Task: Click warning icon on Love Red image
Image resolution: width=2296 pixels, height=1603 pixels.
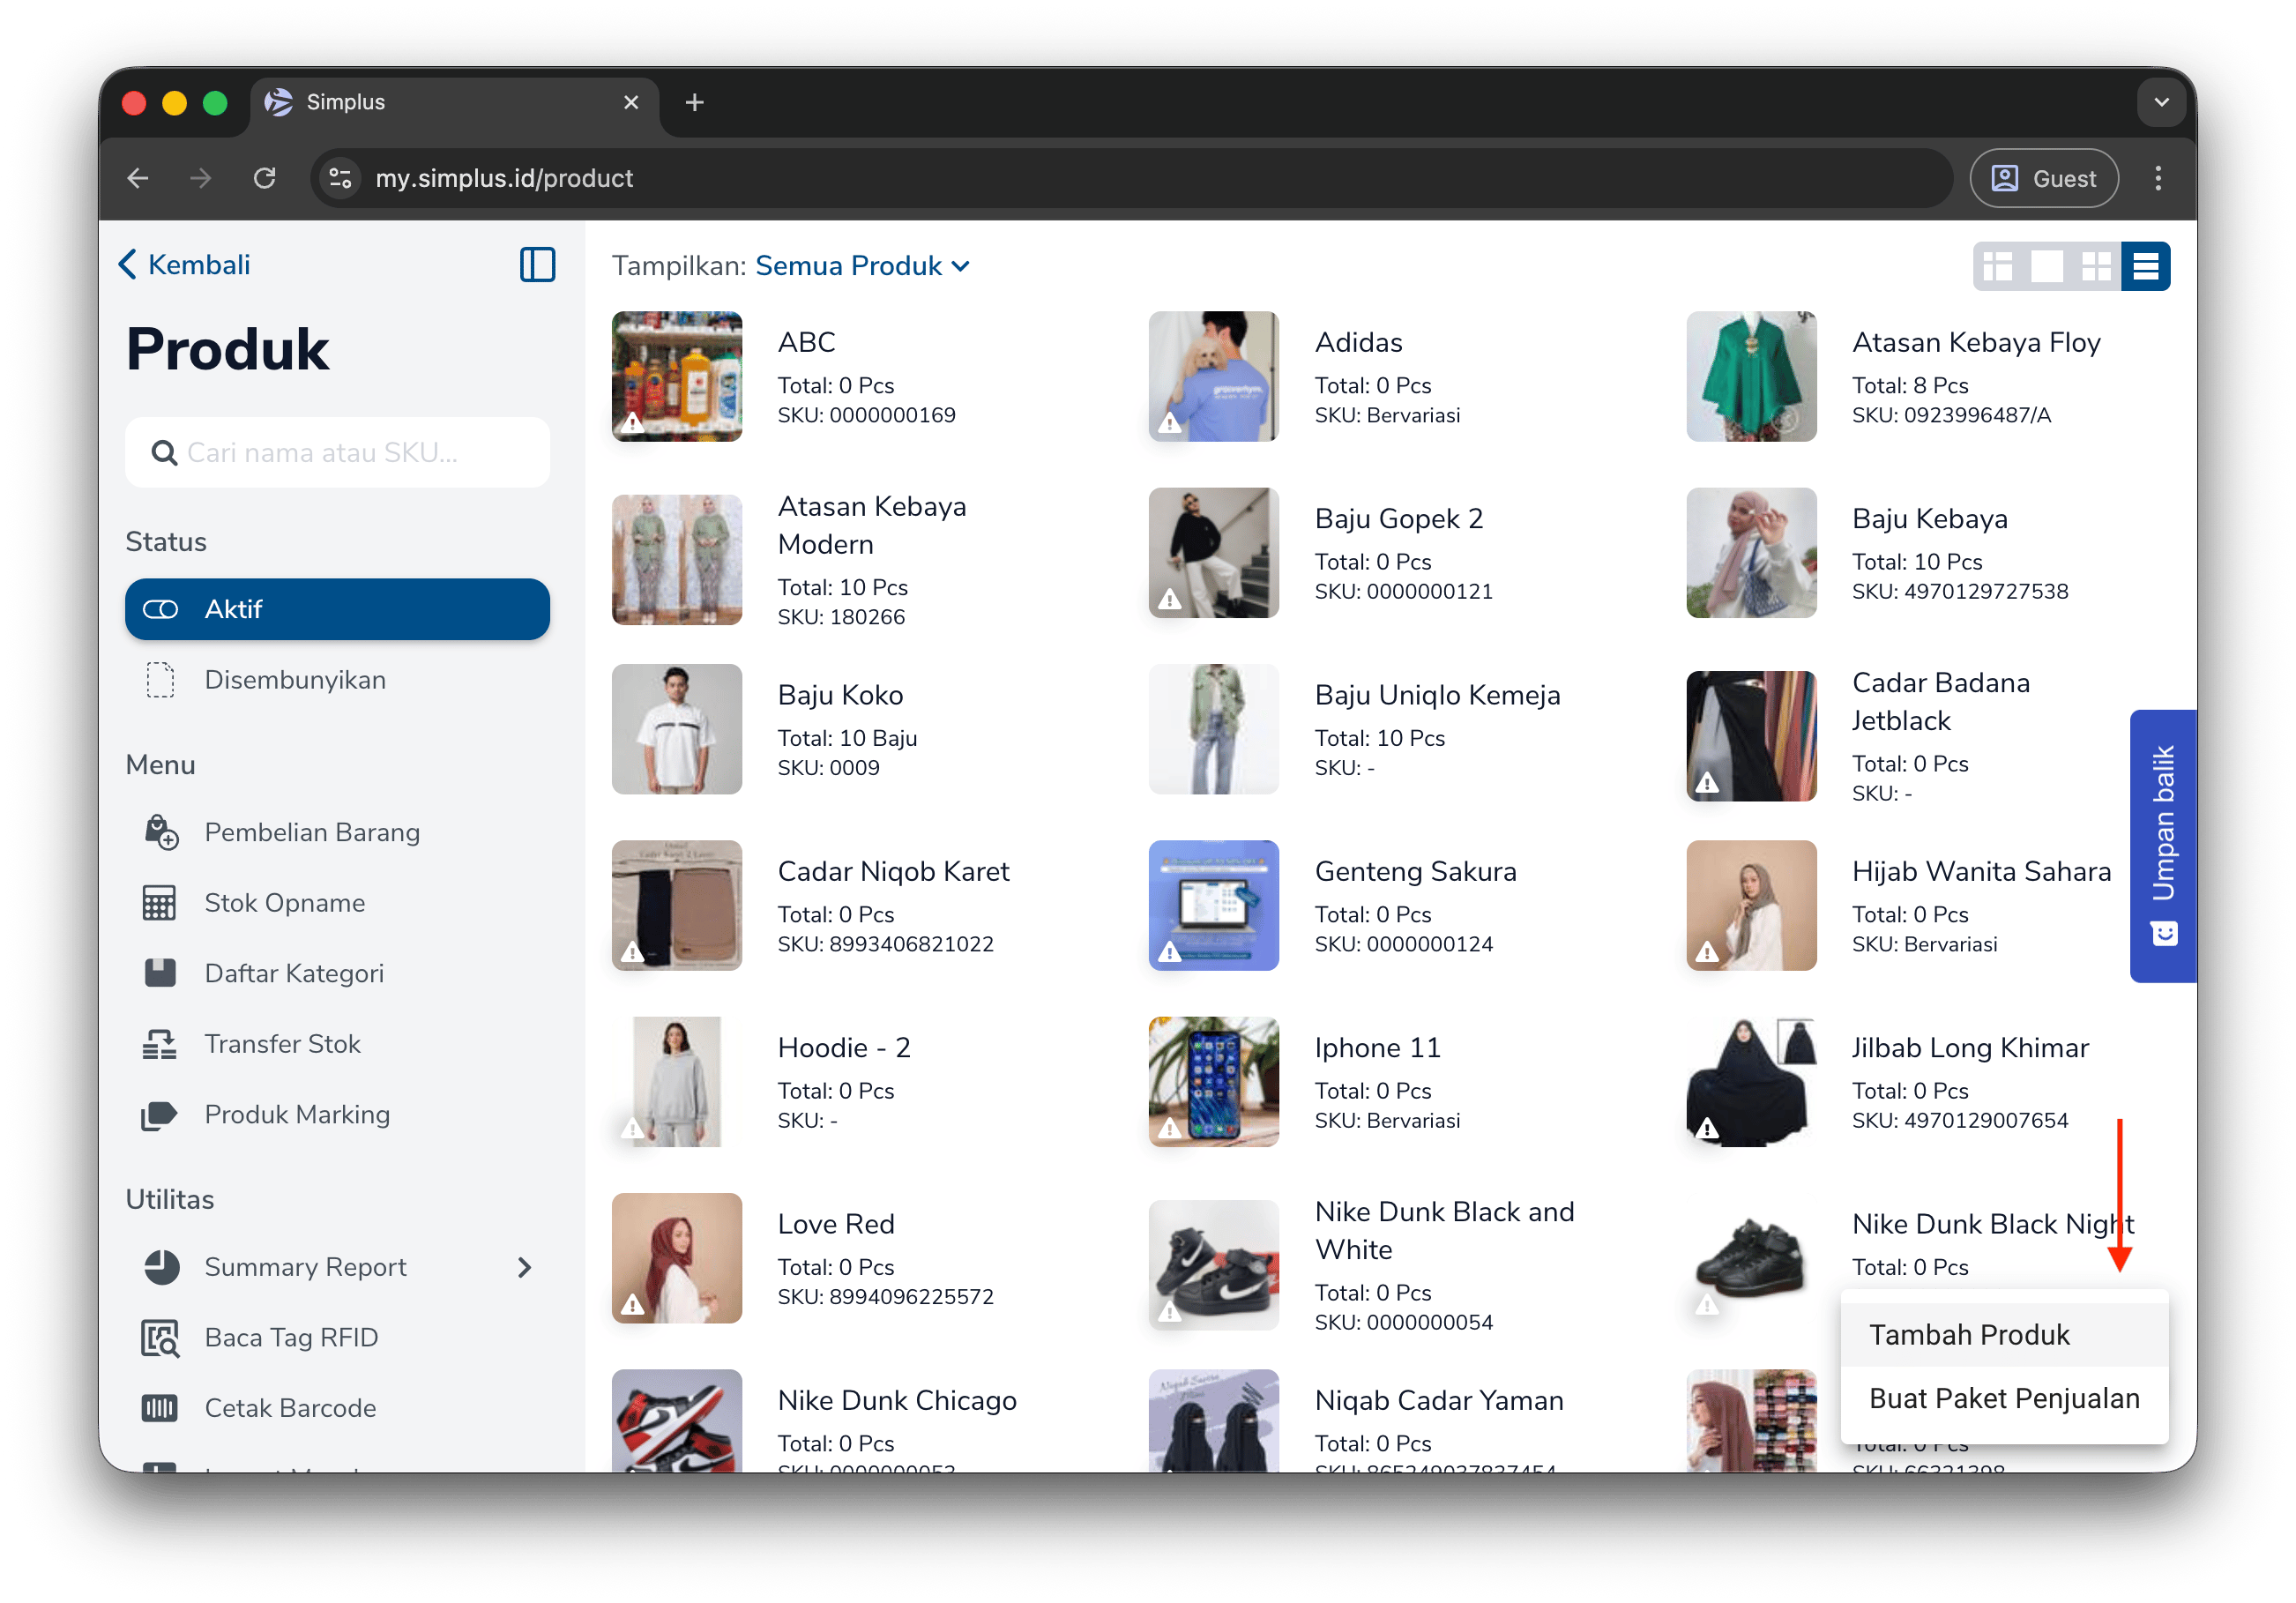Action: 633,1305
